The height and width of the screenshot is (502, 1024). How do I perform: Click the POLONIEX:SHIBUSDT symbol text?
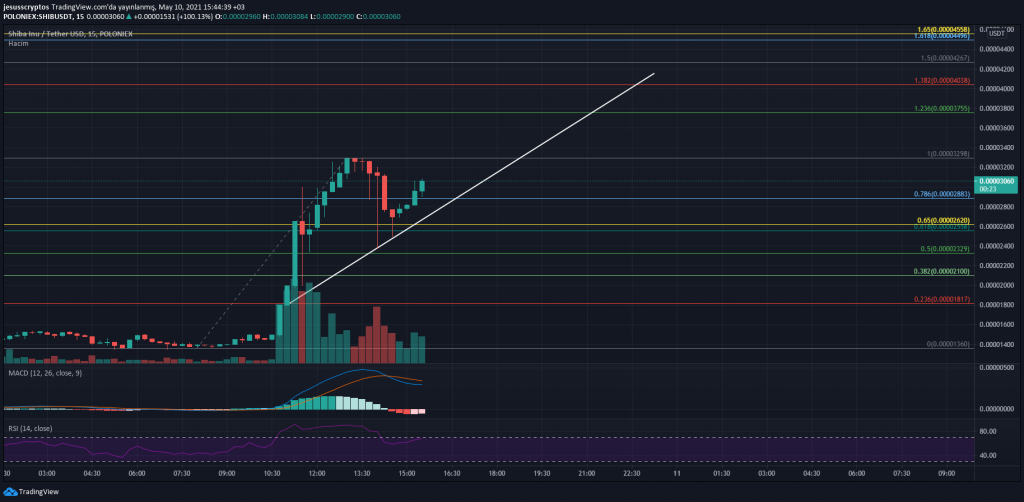tap(39, 18)
